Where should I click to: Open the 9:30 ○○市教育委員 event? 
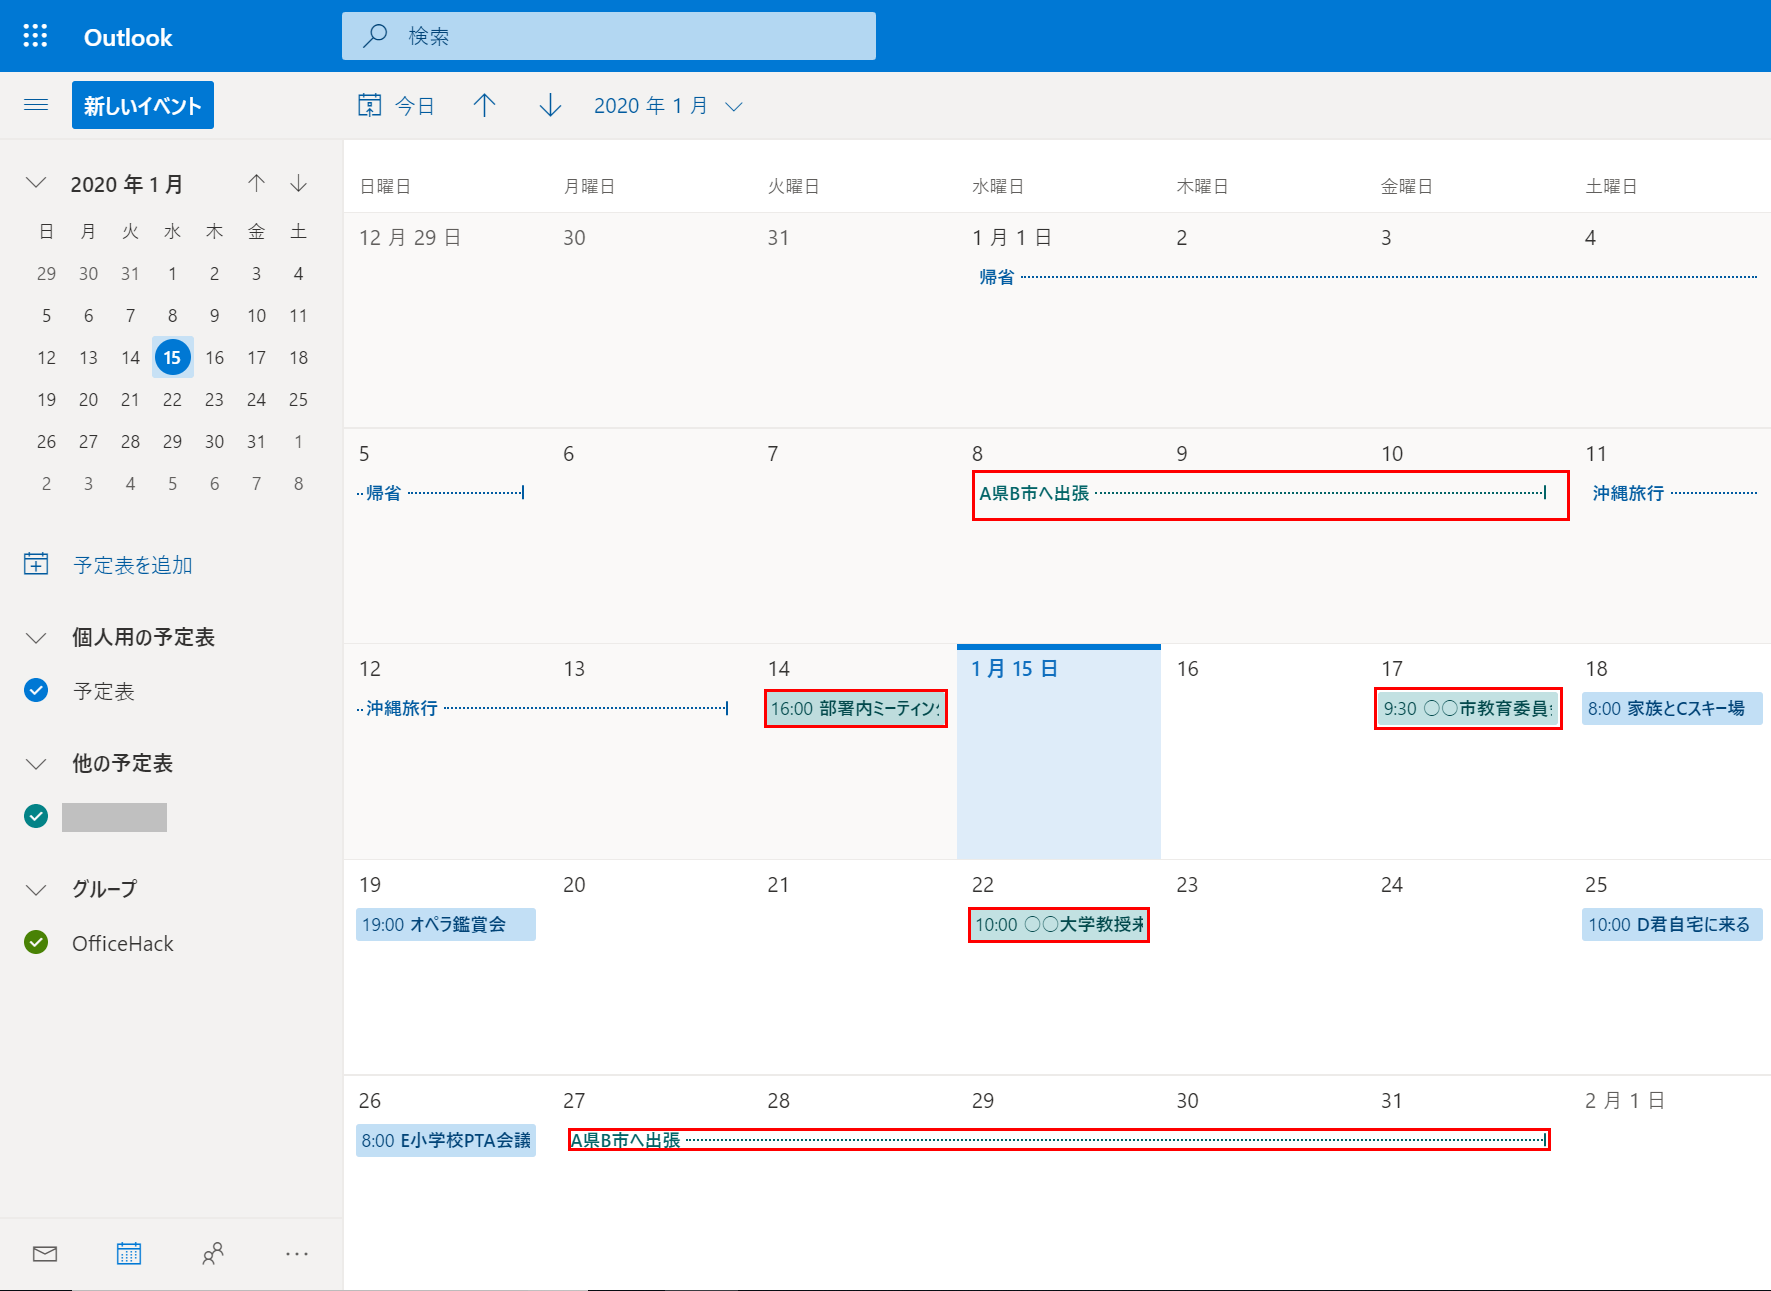pyautogui.click(x=1468, y=708)
